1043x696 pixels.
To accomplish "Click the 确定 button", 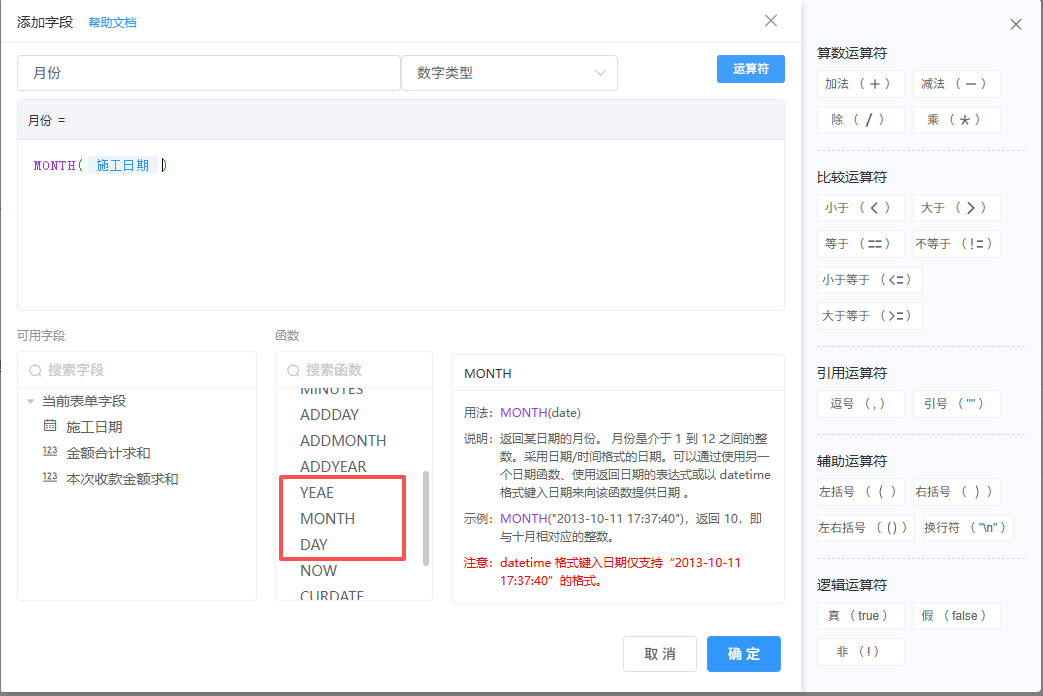I will click(x=743, y=654).
